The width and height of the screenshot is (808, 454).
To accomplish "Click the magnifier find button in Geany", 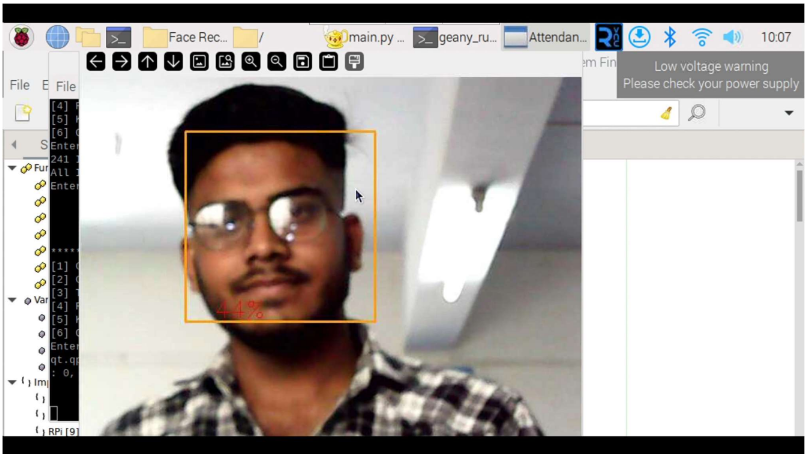I will click(697, 112).
